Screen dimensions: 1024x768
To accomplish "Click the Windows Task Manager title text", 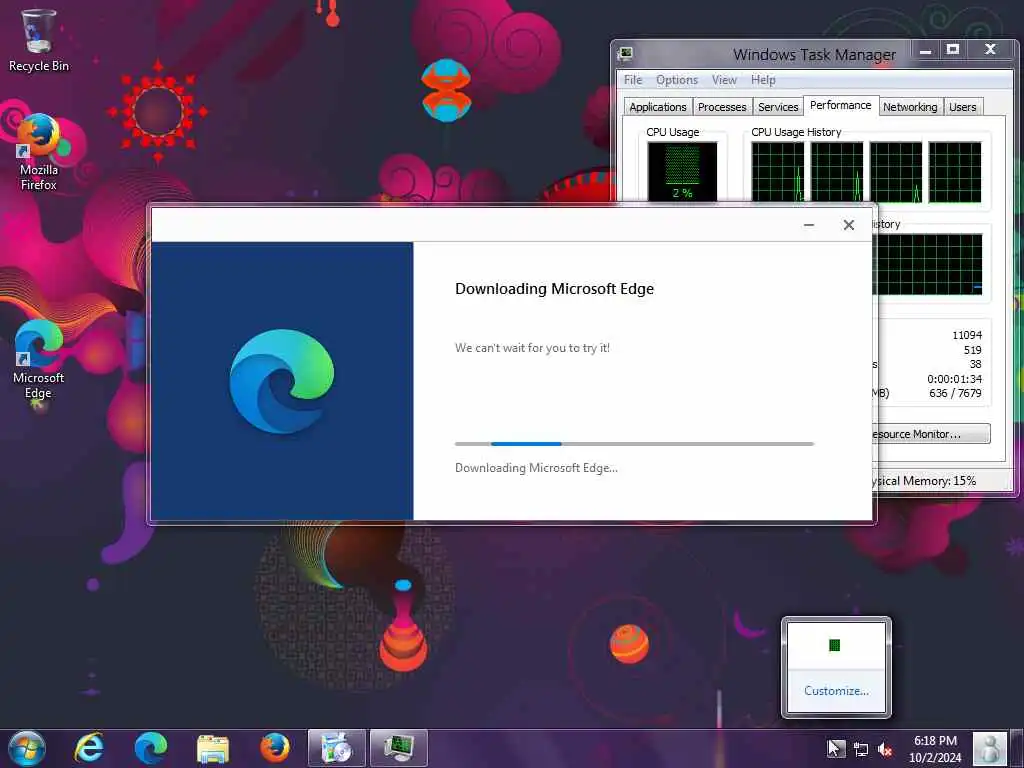I will (814, 54).
